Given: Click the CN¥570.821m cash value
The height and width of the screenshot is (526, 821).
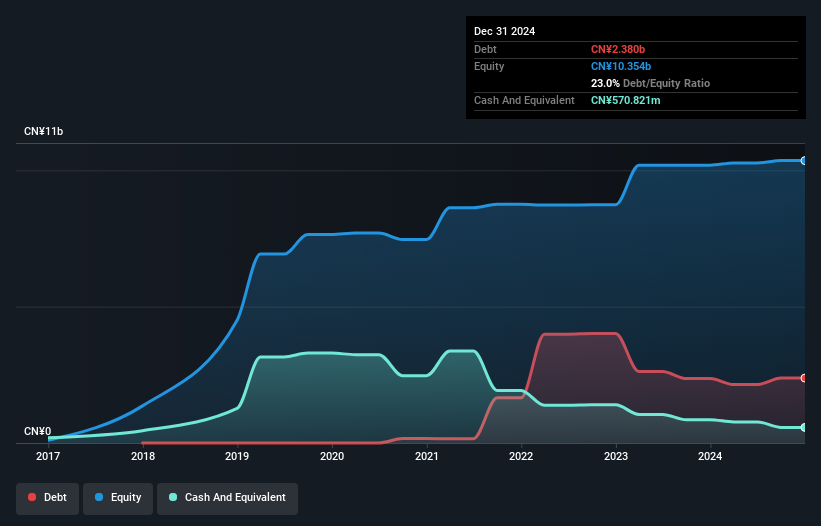Looking at the screenshot, I should coord(626,100).
